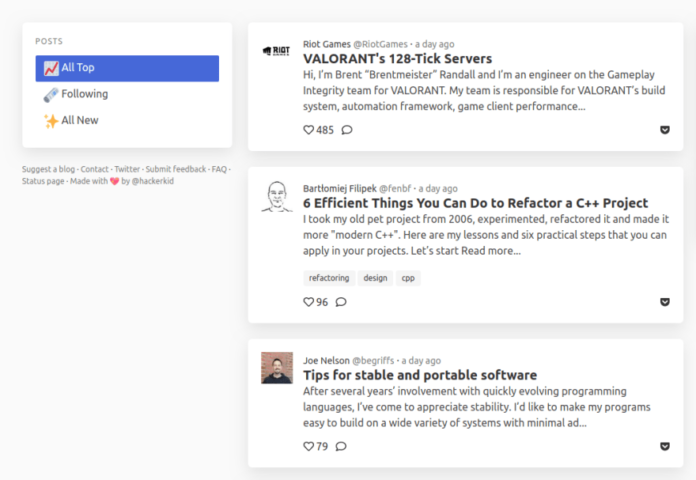The height and width of the screenshot is (480, 696).
Task: Open comments on the C++ refactor post
Action: pos(341,302)
